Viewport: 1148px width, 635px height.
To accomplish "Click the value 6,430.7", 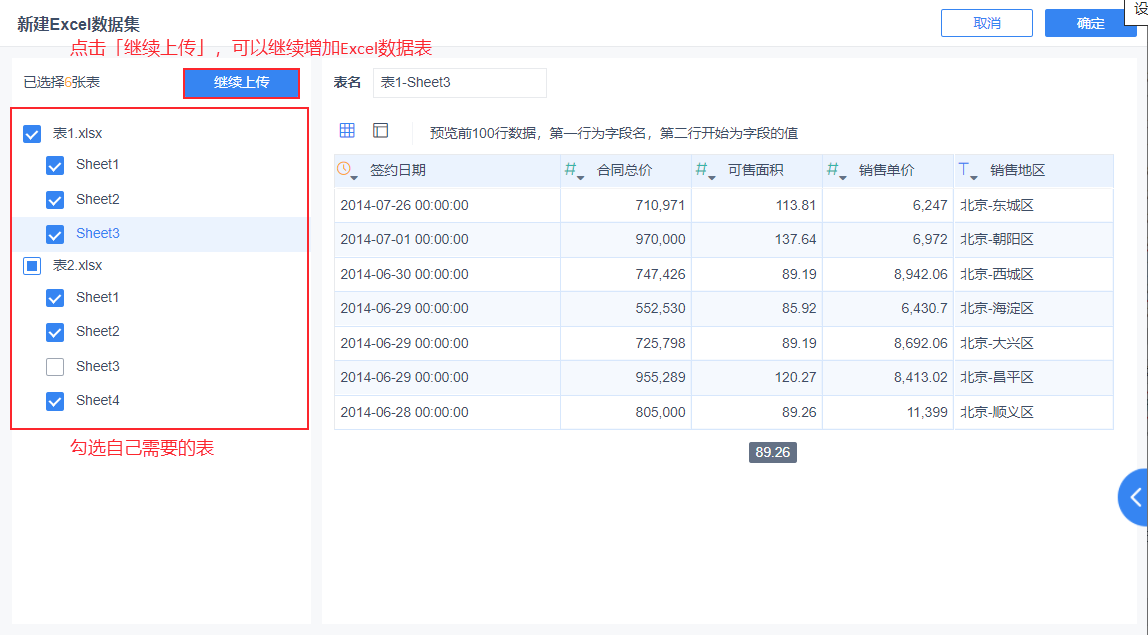I will click(x=924, y=309).
